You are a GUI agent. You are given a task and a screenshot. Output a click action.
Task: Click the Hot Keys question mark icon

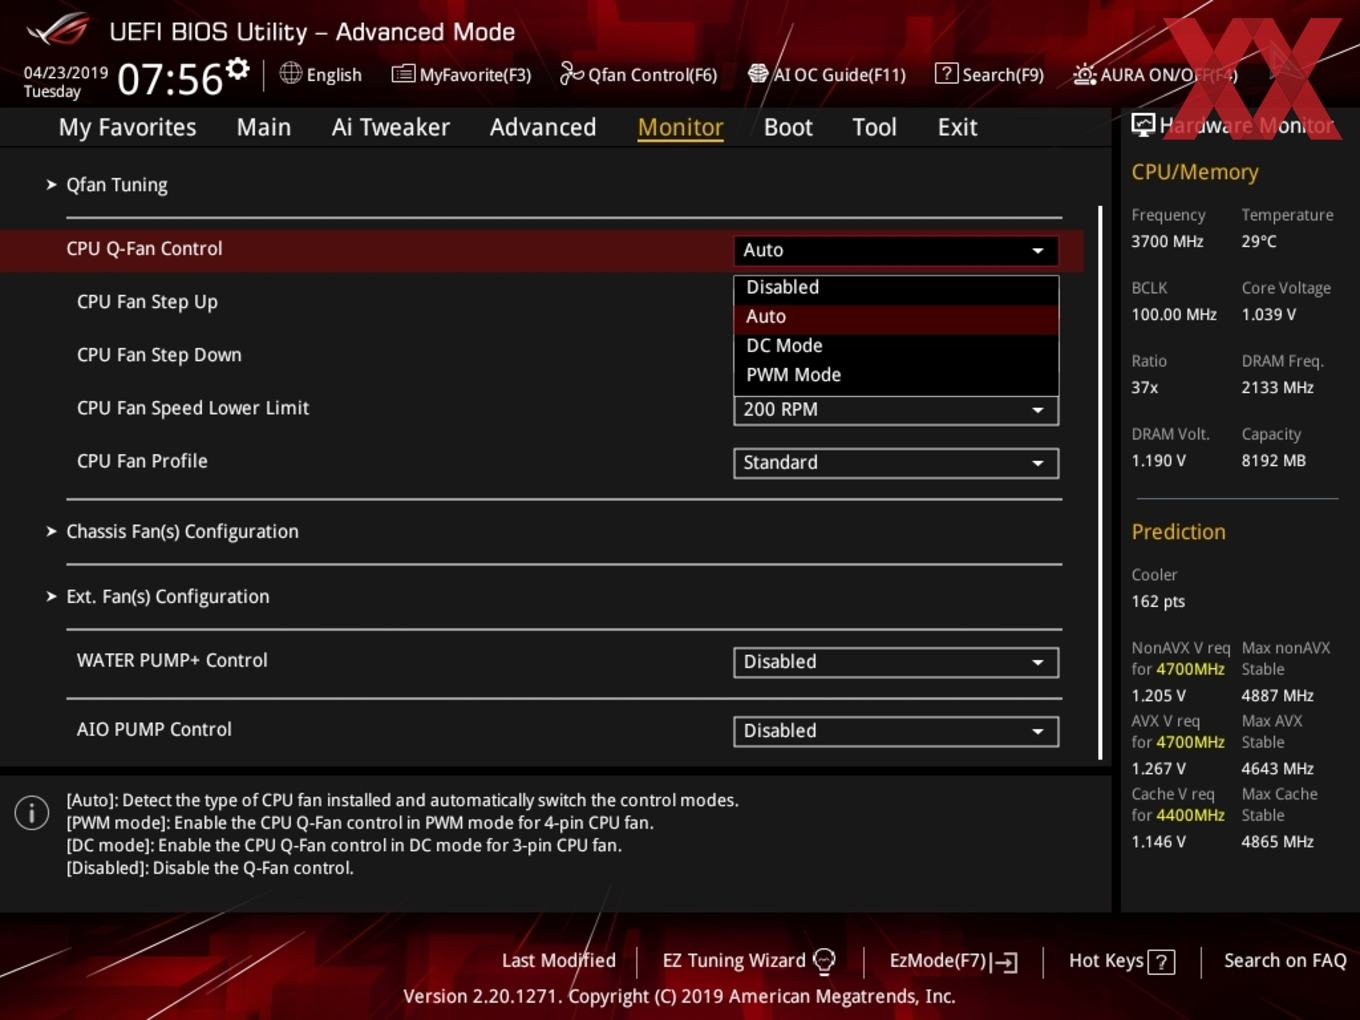pos(1161,962)
